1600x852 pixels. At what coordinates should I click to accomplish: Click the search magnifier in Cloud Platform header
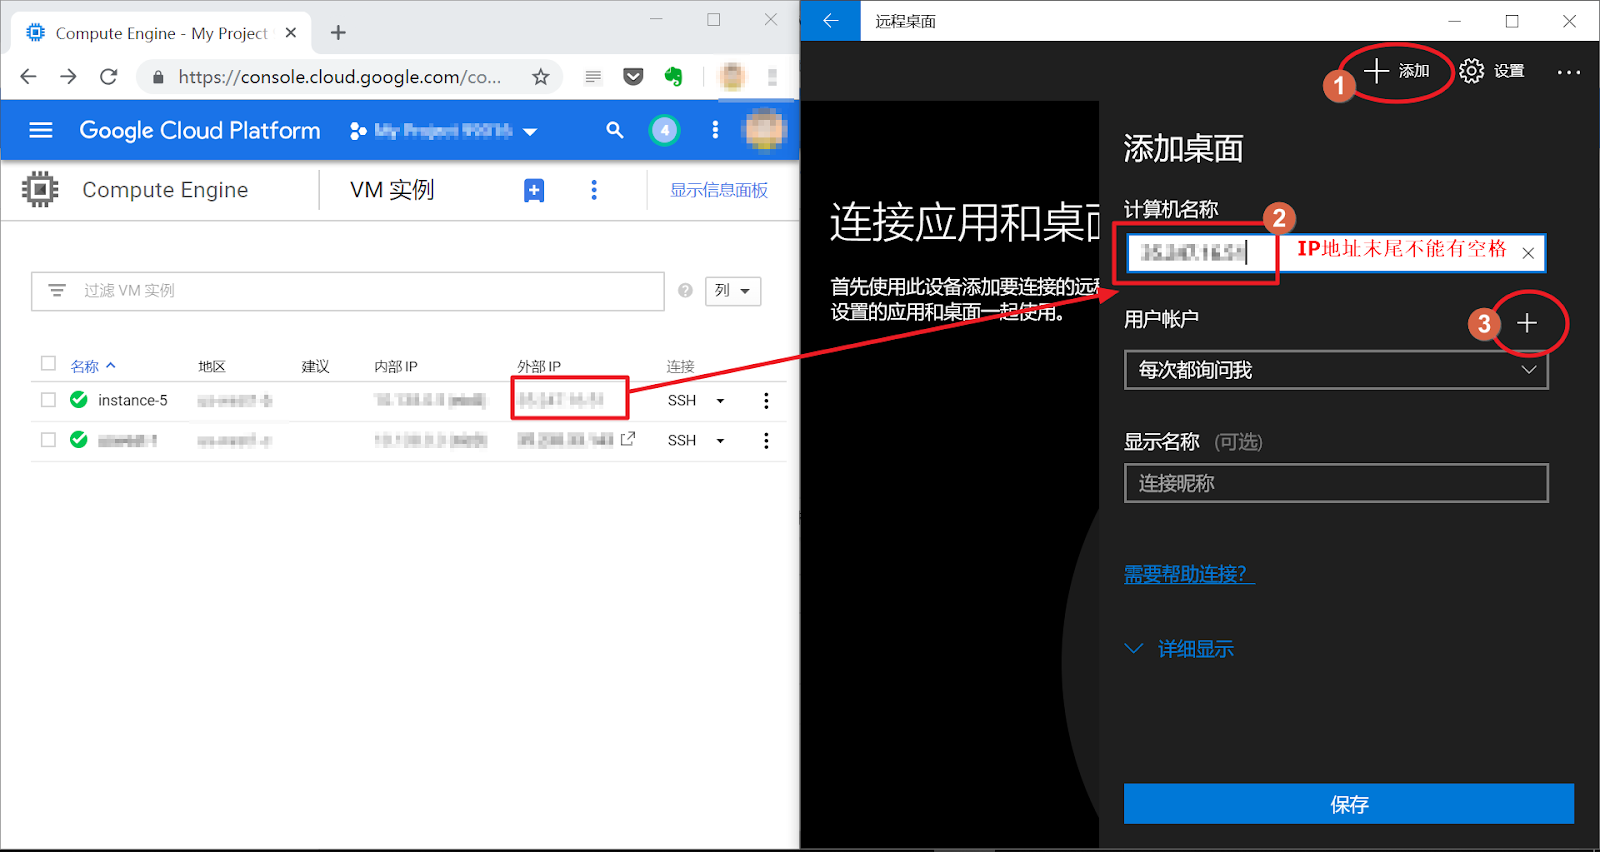tap(615, 130)
